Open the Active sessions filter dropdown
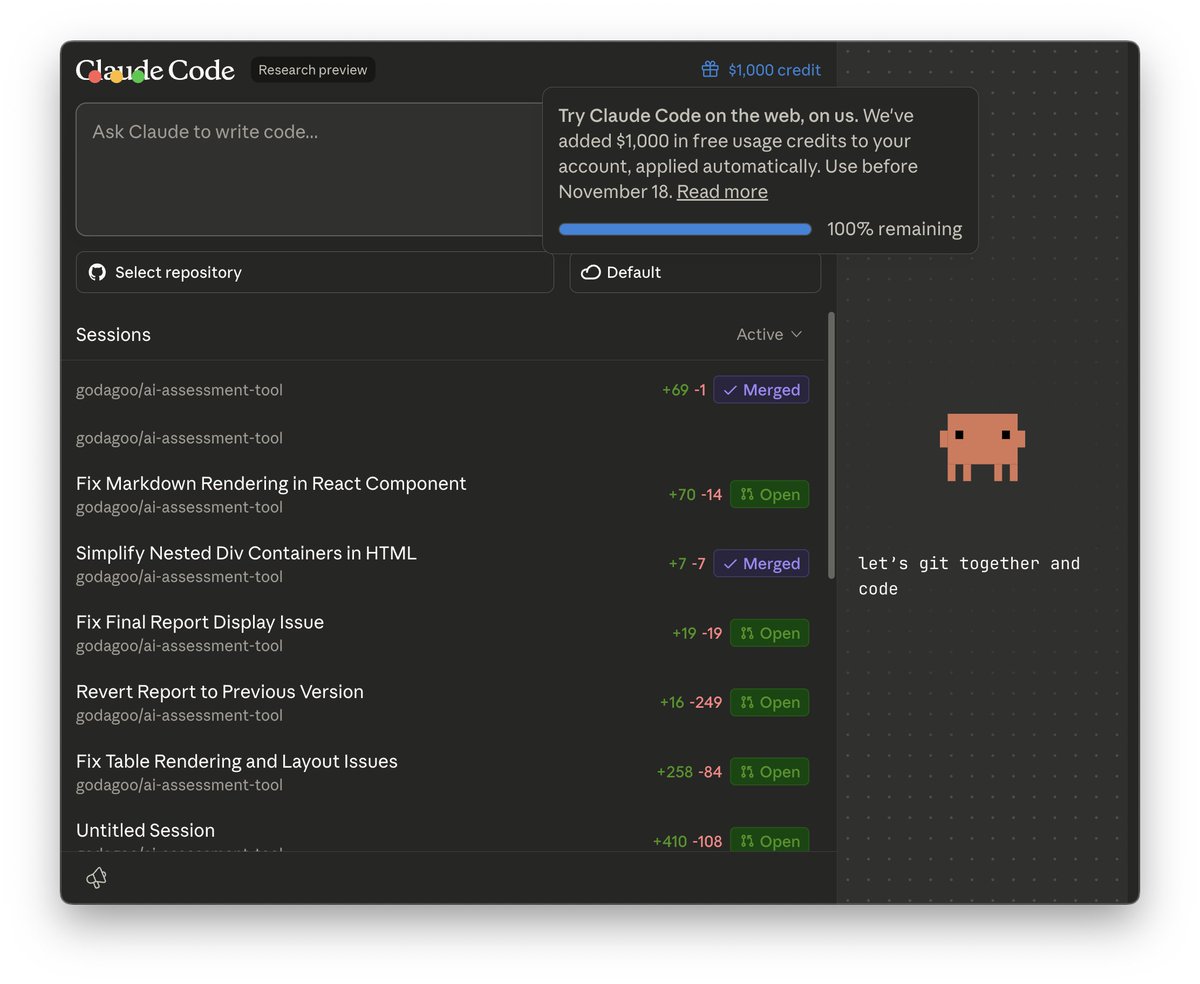This screenshot has height=984, width=1200. (x=769, y=334)
